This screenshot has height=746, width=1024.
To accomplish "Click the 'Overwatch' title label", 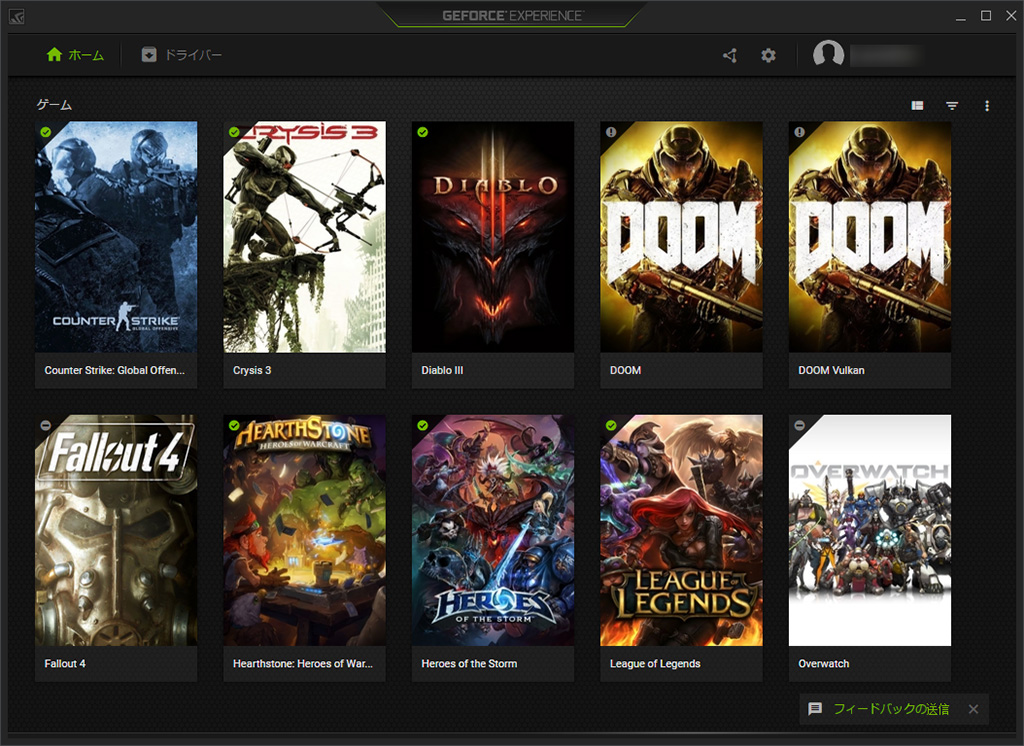I will coord(824,664).
